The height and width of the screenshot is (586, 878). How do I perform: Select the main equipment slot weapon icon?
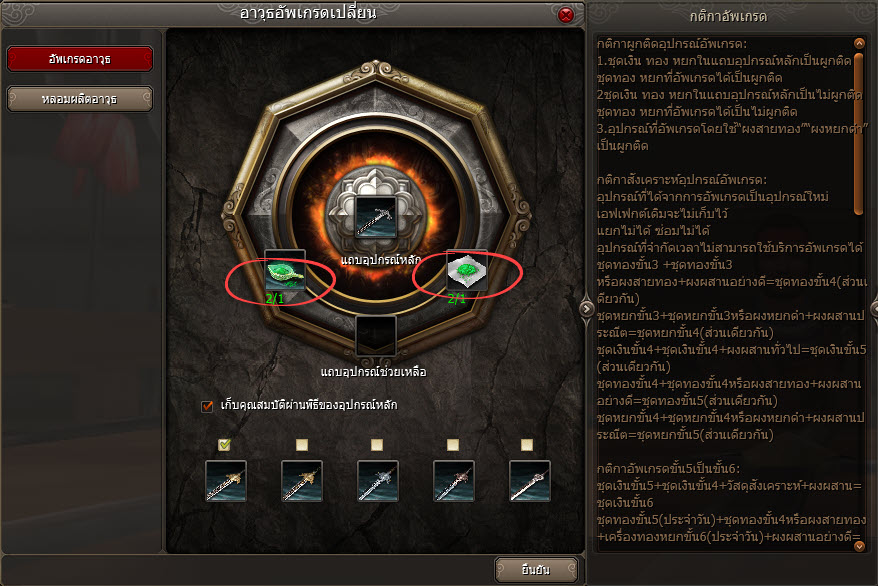pyautogui.click(x=376, y=216)
